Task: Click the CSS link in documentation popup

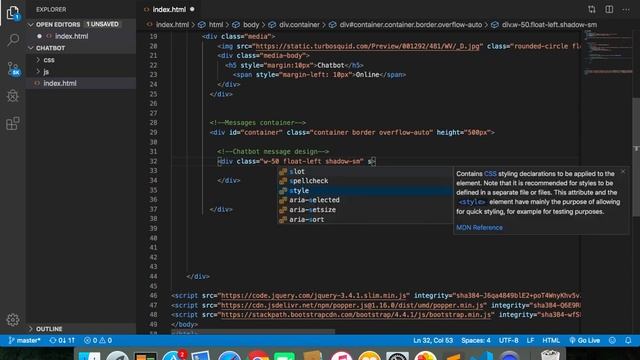Action: tap(490, 173)
